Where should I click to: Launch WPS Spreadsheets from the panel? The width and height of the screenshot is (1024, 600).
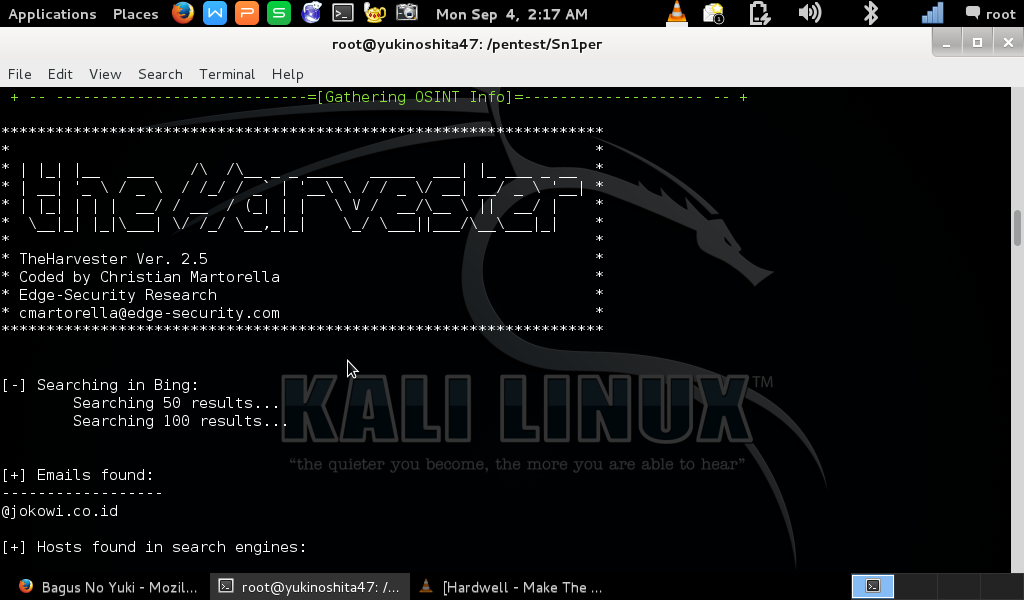279,13
